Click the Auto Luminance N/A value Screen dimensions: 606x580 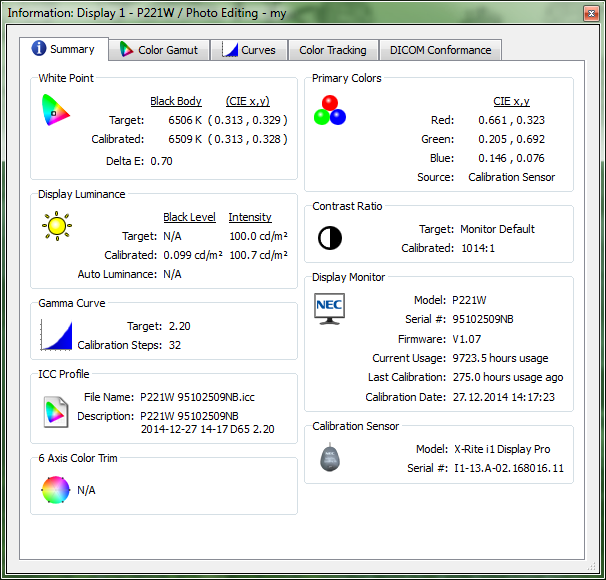[172, 274]
